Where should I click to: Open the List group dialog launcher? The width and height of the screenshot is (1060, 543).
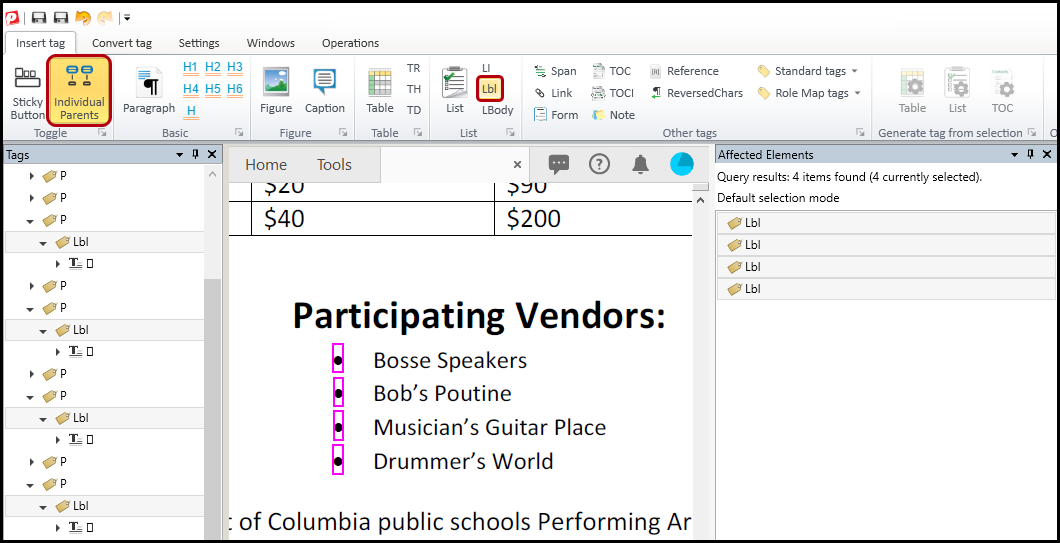[510, 133]
